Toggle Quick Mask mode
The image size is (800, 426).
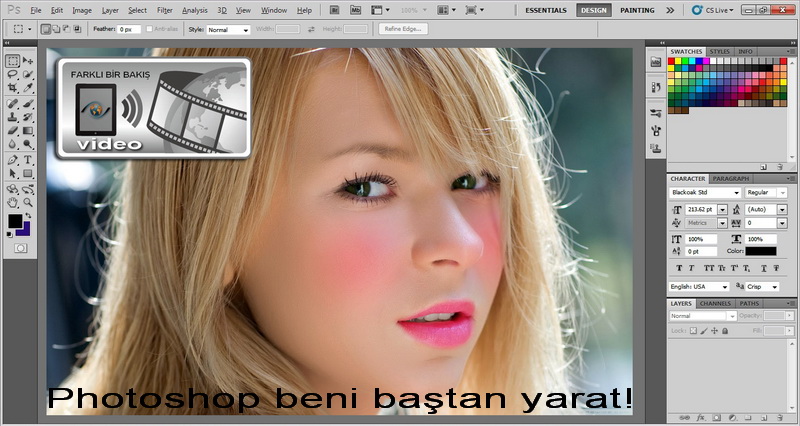coord(20,248)
